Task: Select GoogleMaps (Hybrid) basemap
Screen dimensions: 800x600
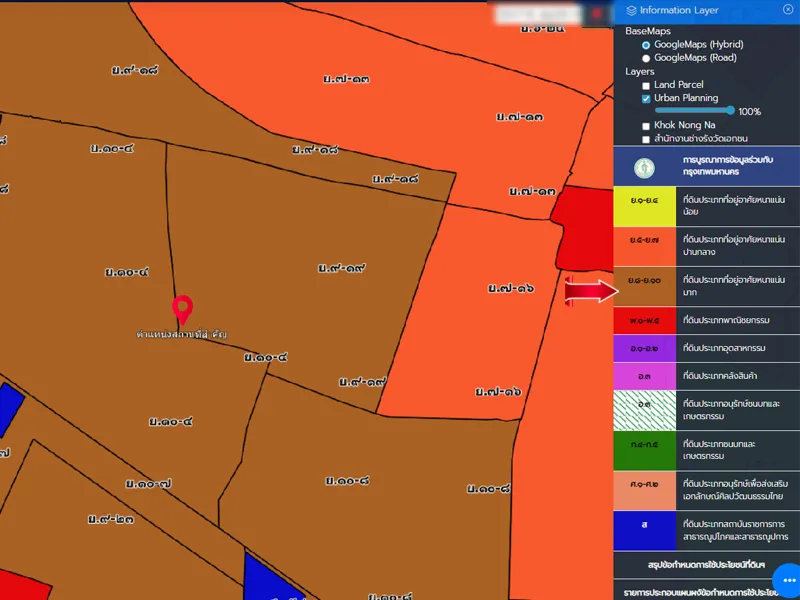Action: tap(646, 45)
